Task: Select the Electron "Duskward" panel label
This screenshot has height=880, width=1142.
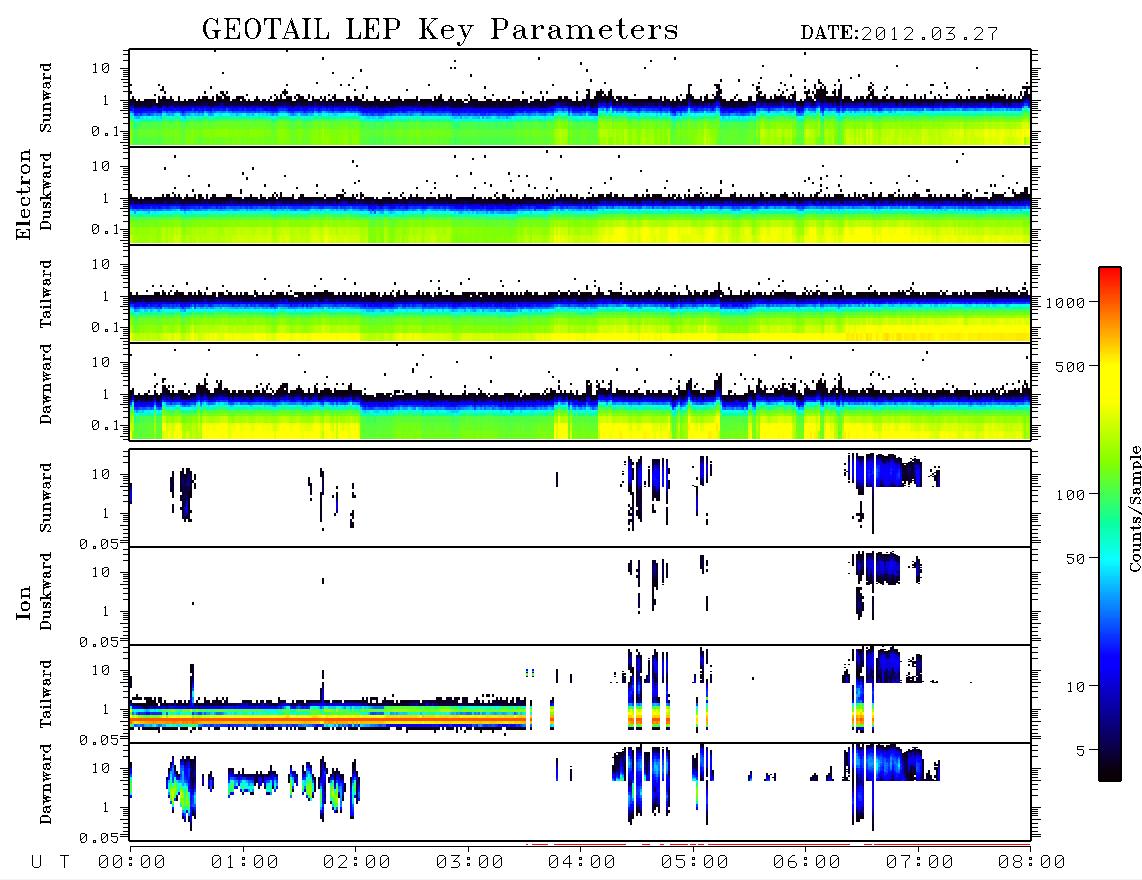Action: coord(46,191)
